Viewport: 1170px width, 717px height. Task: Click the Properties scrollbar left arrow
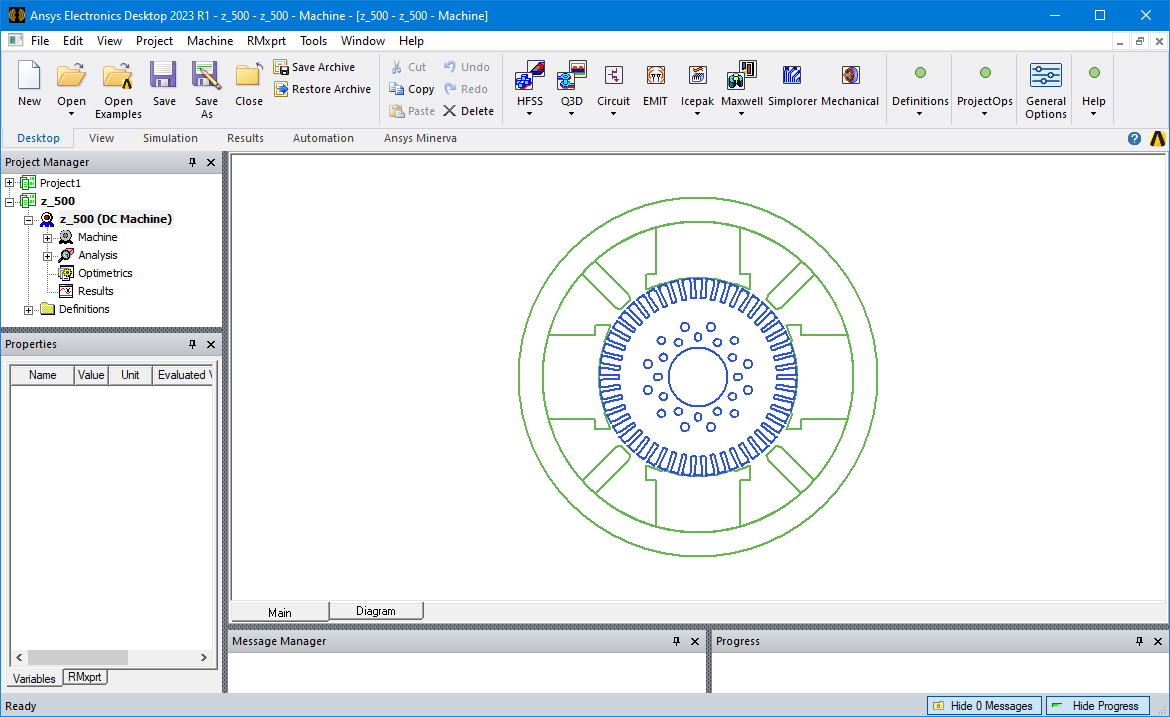pos(19,657)
